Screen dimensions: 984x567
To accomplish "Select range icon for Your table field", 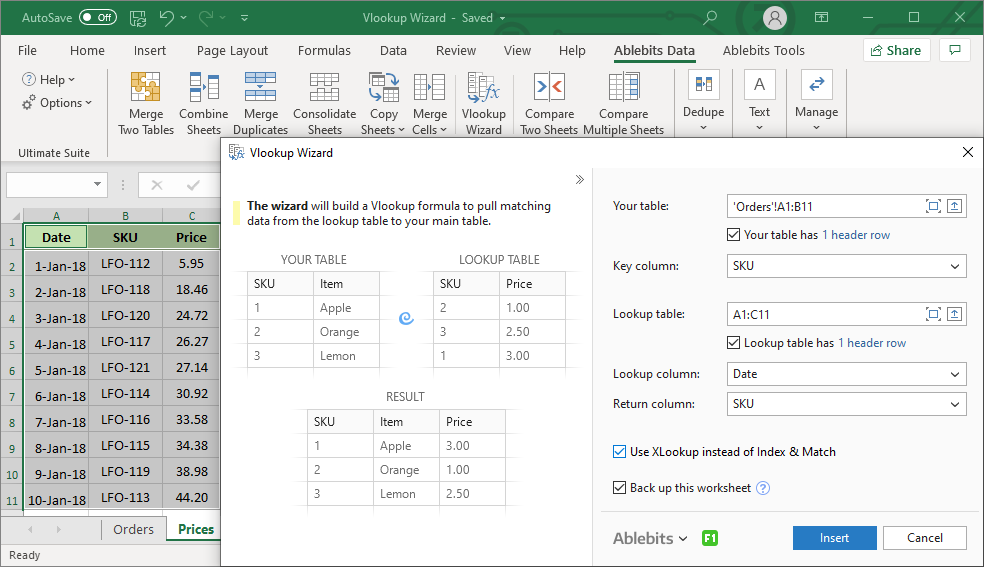I will (933, 206).
